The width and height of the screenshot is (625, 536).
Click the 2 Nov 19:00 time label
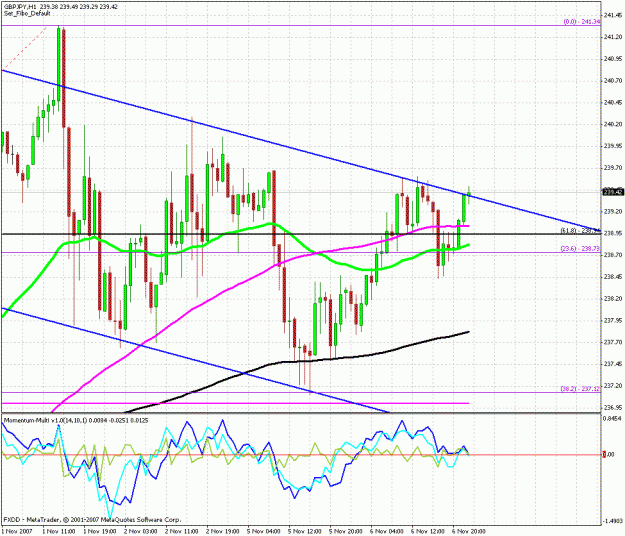(223, 531)
